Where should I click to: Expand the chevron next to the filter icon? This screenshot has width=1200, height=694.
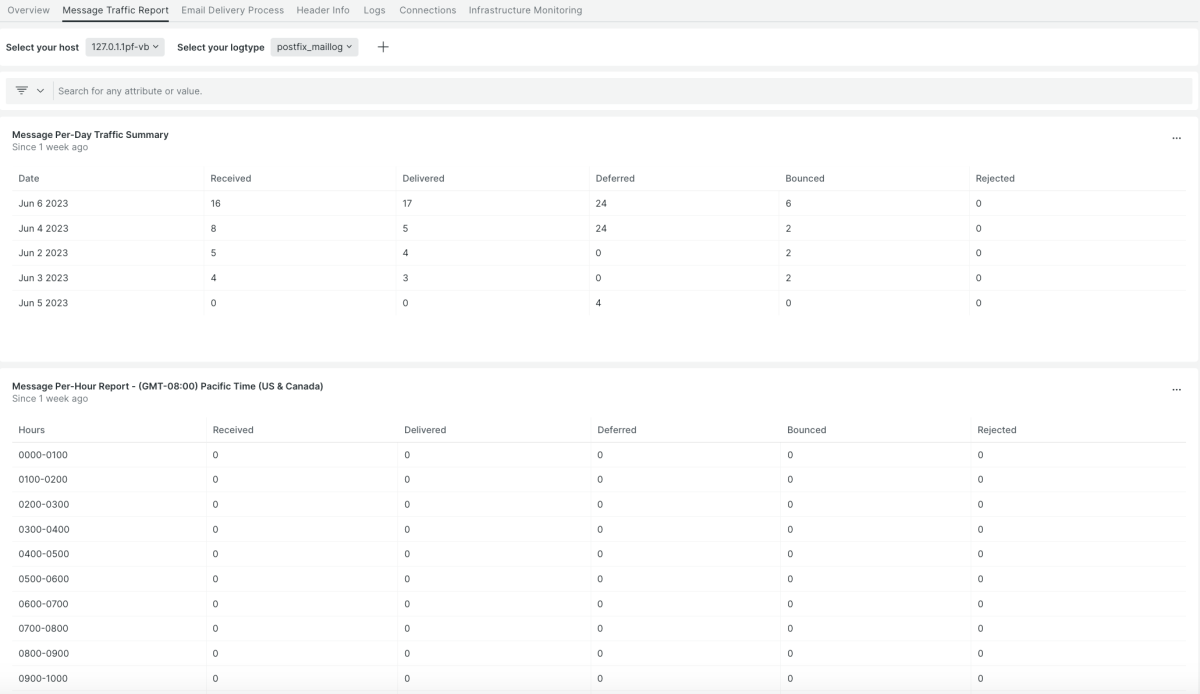coord(41,91)
